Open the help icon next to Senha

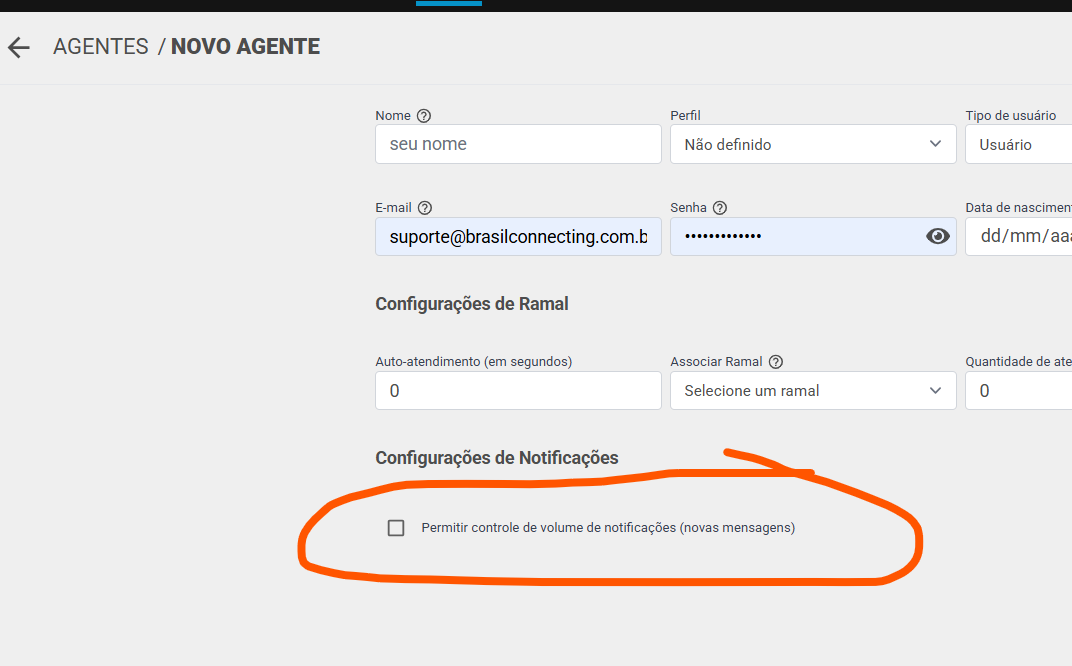point(720,208)
